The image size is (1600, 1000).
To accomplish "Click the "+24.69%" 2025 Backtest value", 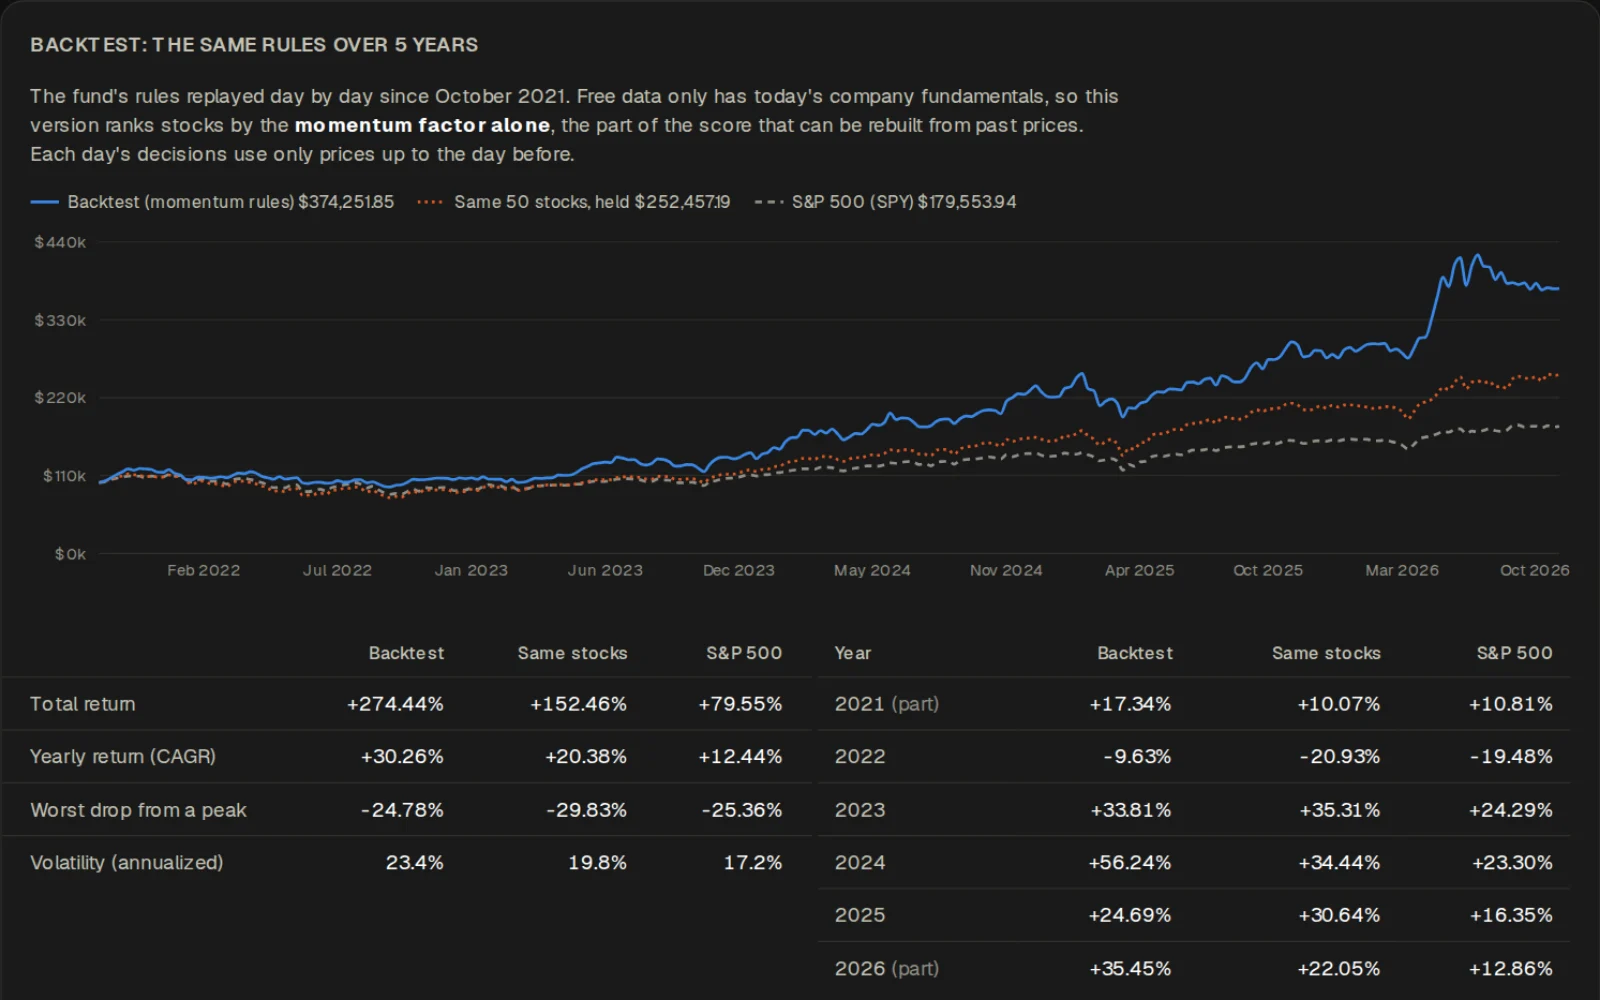I will 1130,915.
